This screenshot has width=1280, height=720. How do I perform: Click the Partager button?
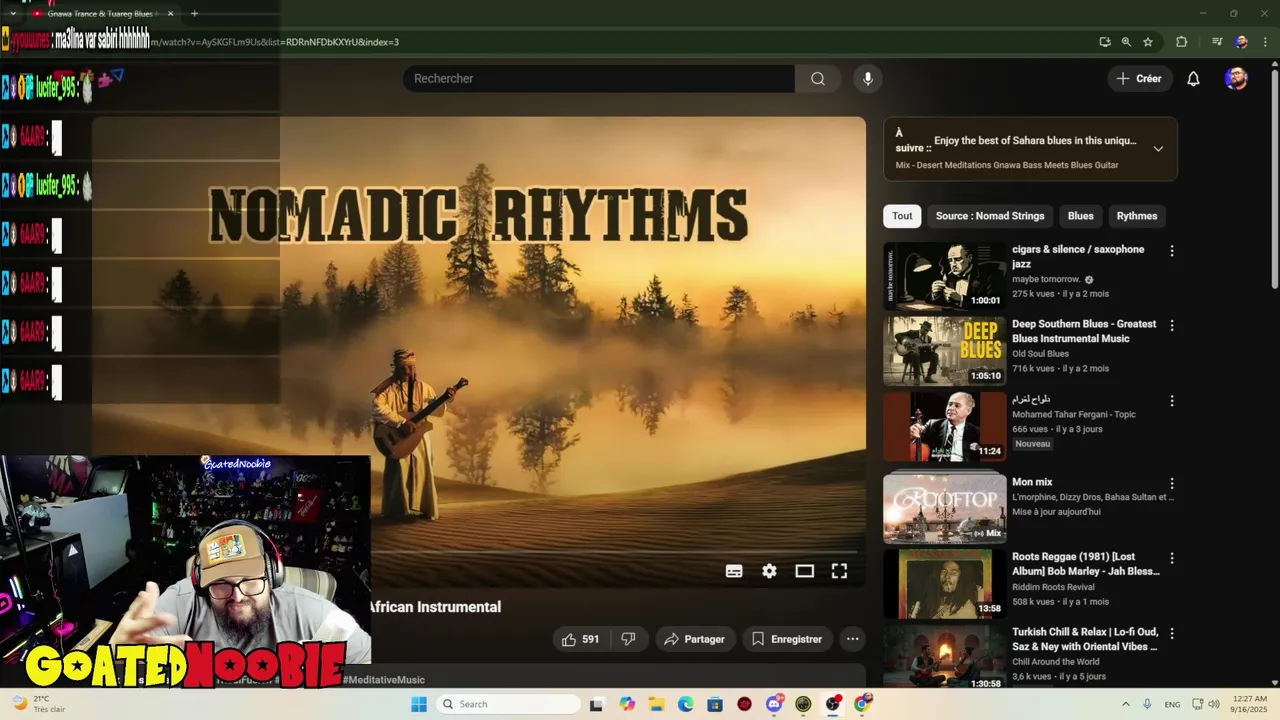[x=694, y=639]
